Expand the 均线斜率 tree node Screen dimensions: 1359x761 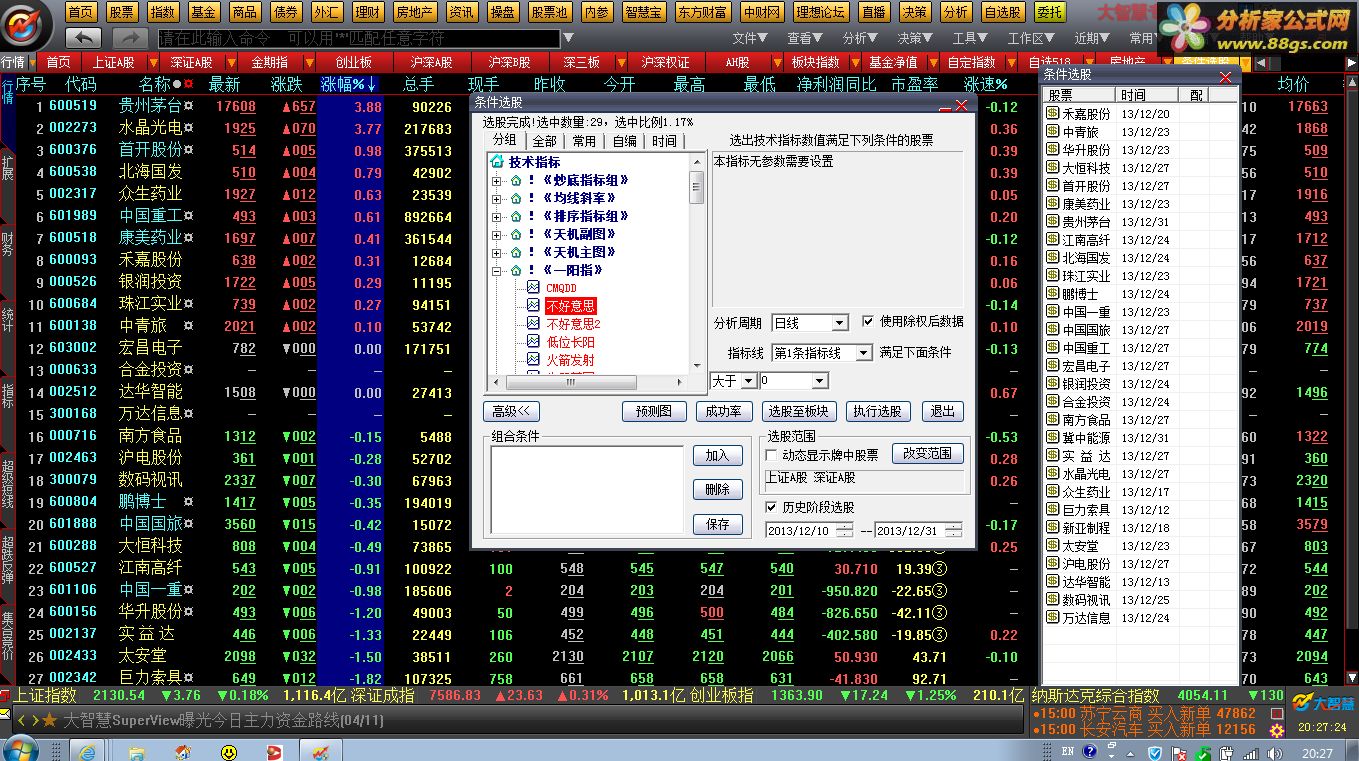coord(497,198)
